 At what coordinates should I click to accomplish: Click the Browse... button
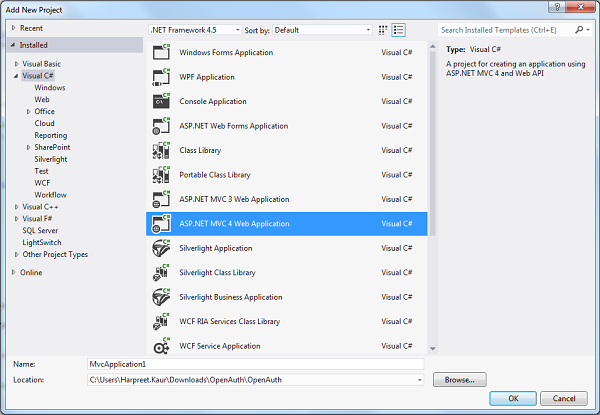pos(460,380)
